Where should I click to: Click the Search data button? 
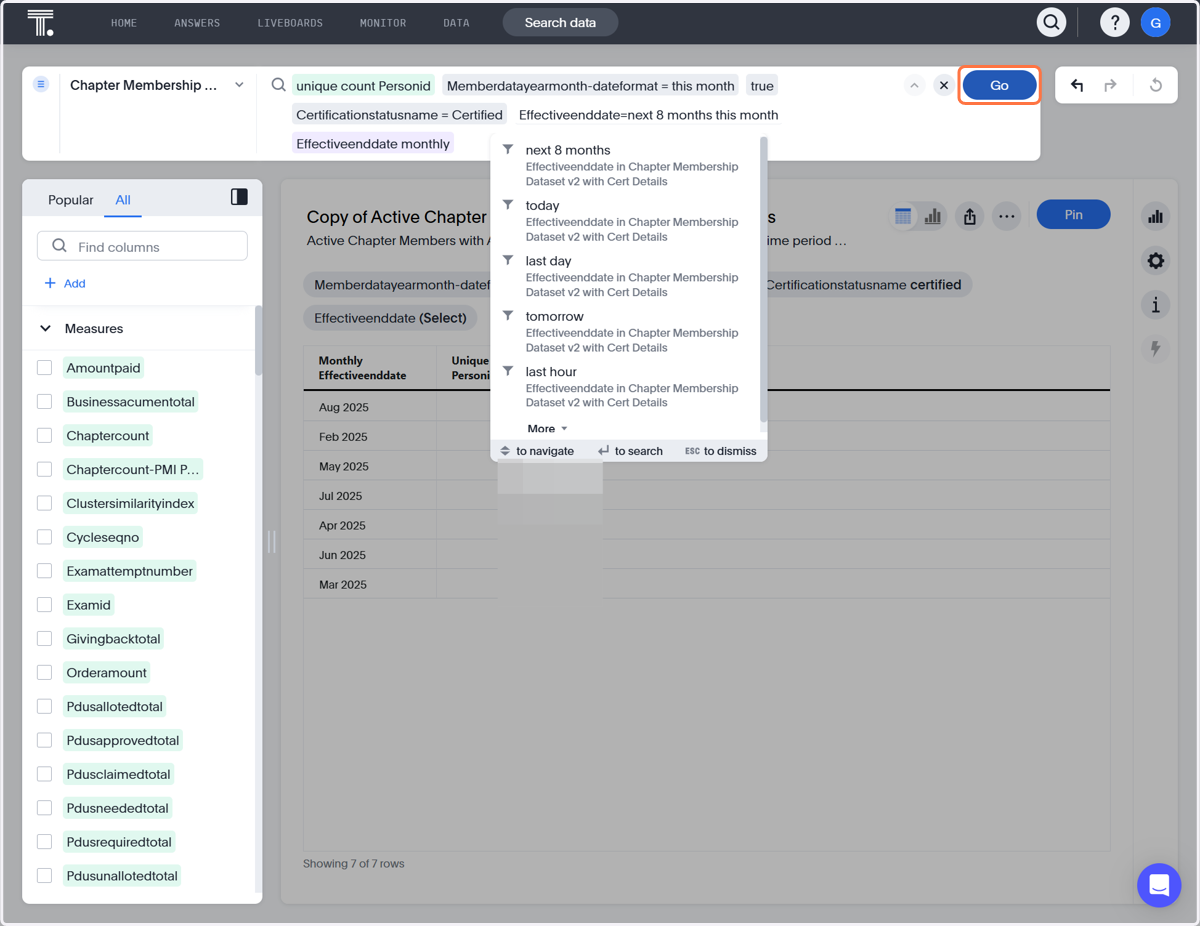560,22
